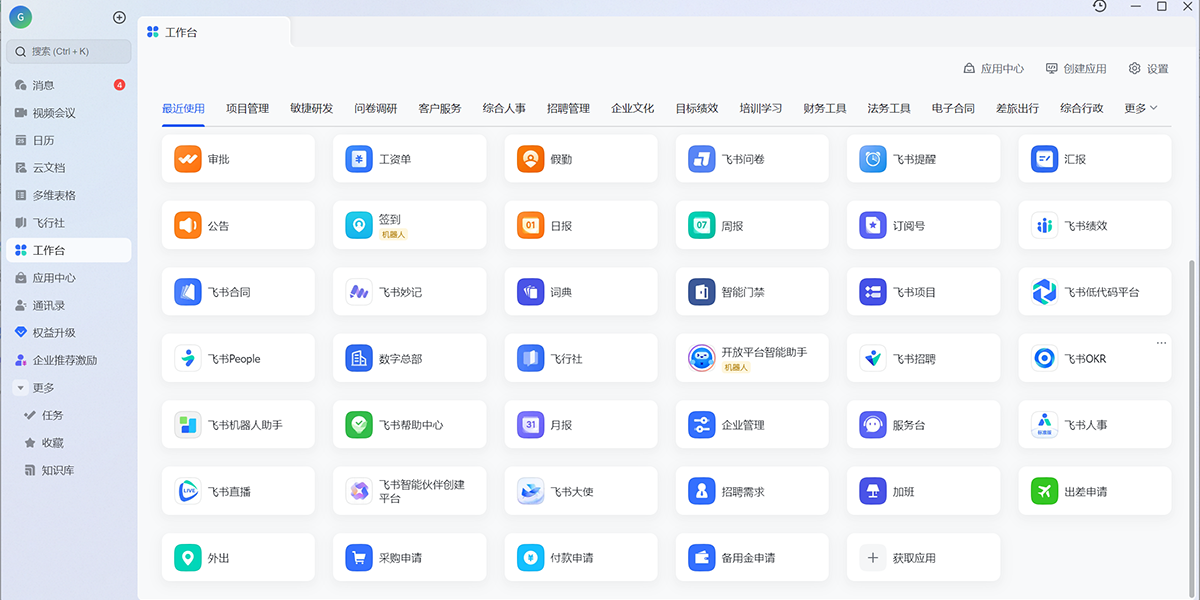Open the 工资单 payslip app

(409, 158)
